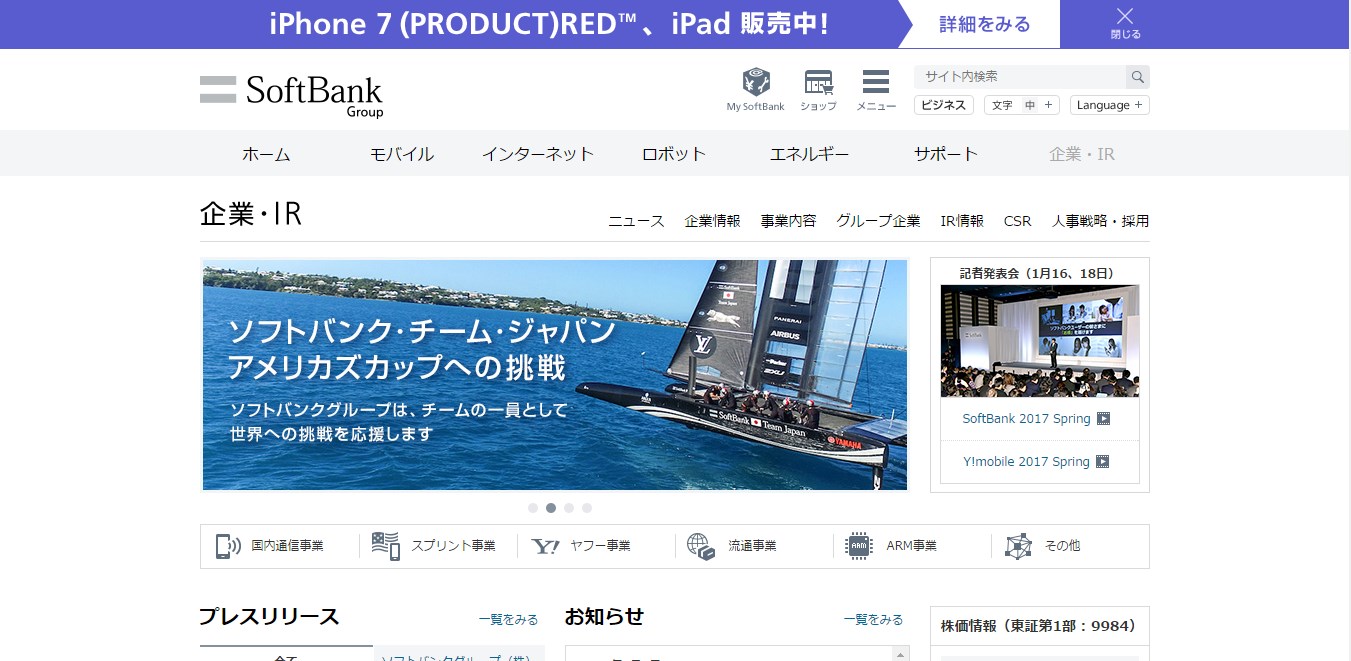This screenshot has height=661, width=1351.
Task: Select 中 text size option
Action: click(1029, 105)
